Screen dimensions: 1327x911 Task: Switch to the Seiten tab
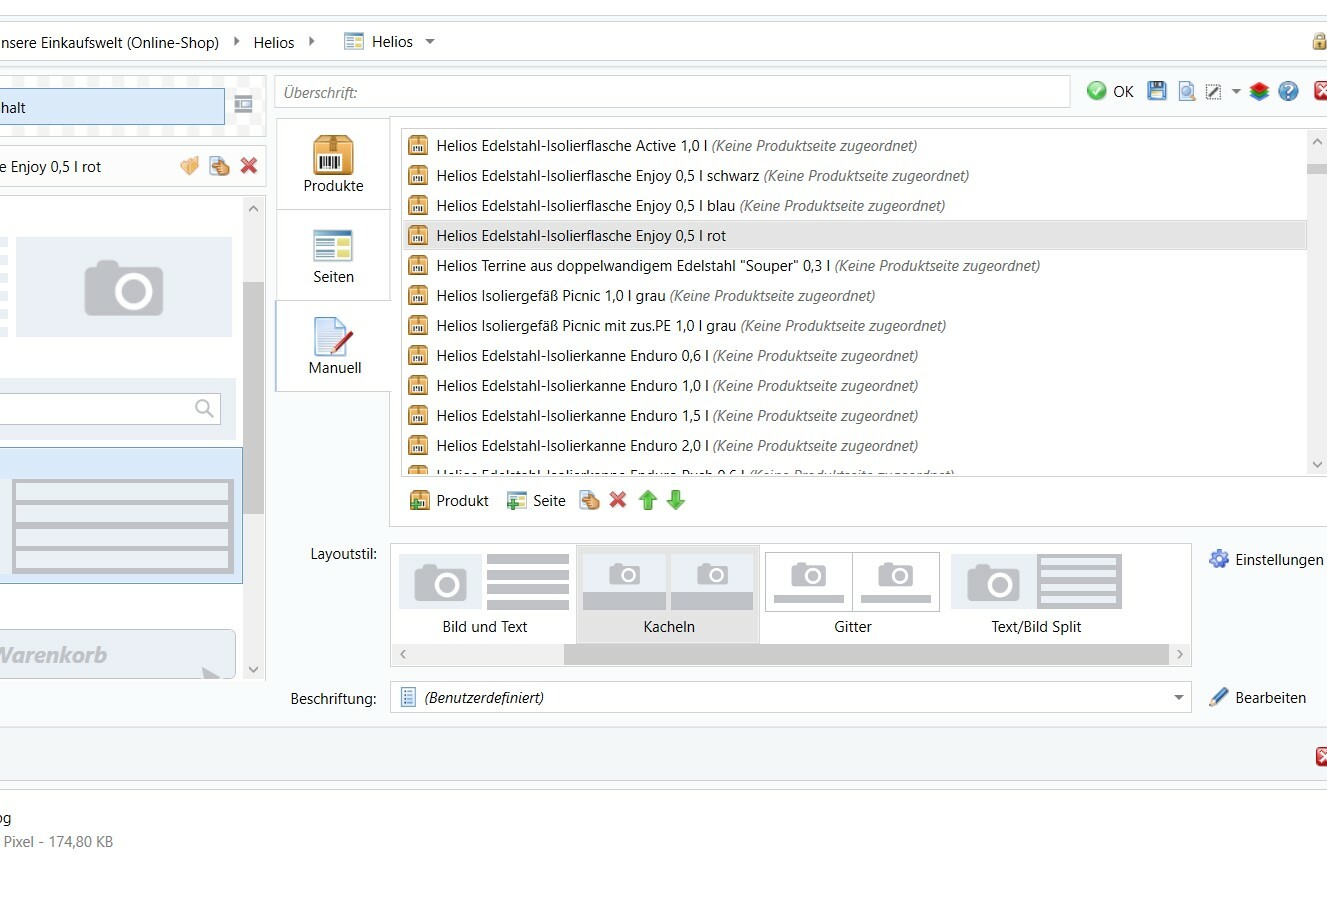[333, 255]
